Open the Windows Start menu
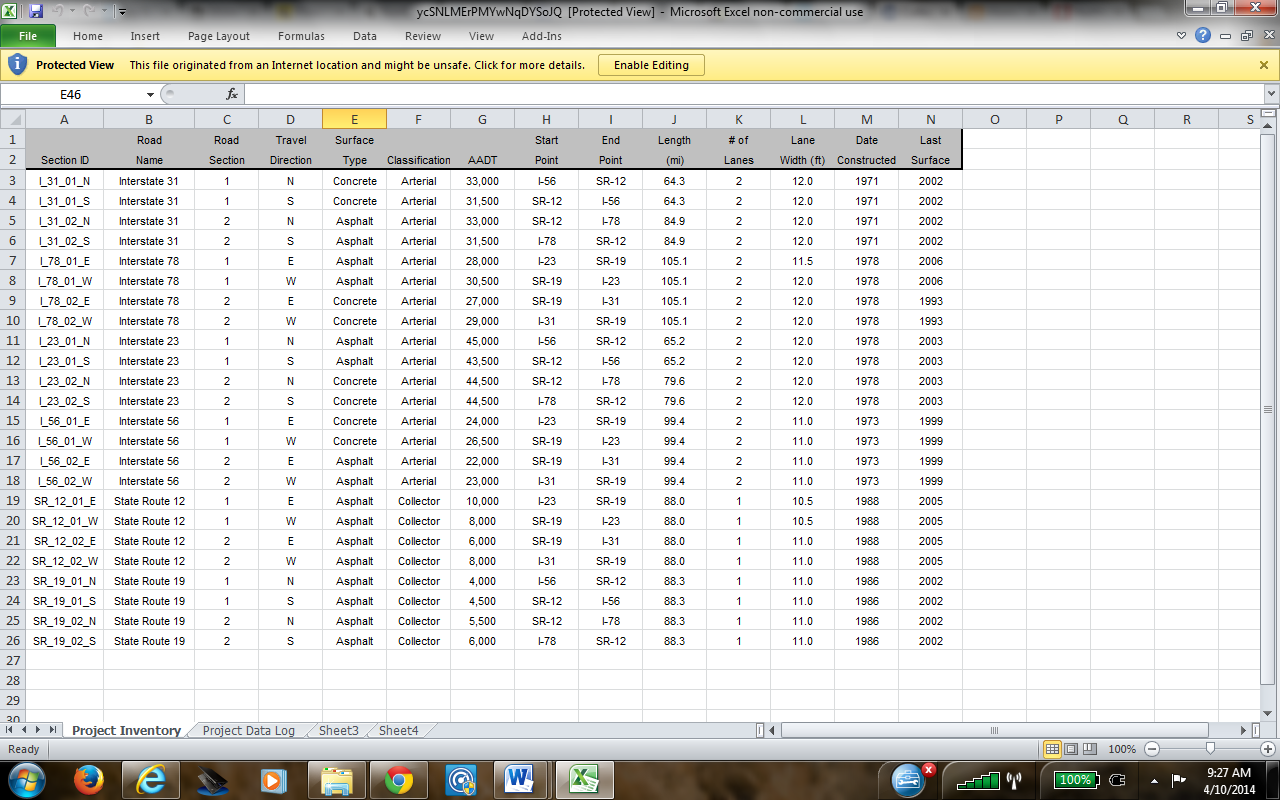 coord(27,779)
